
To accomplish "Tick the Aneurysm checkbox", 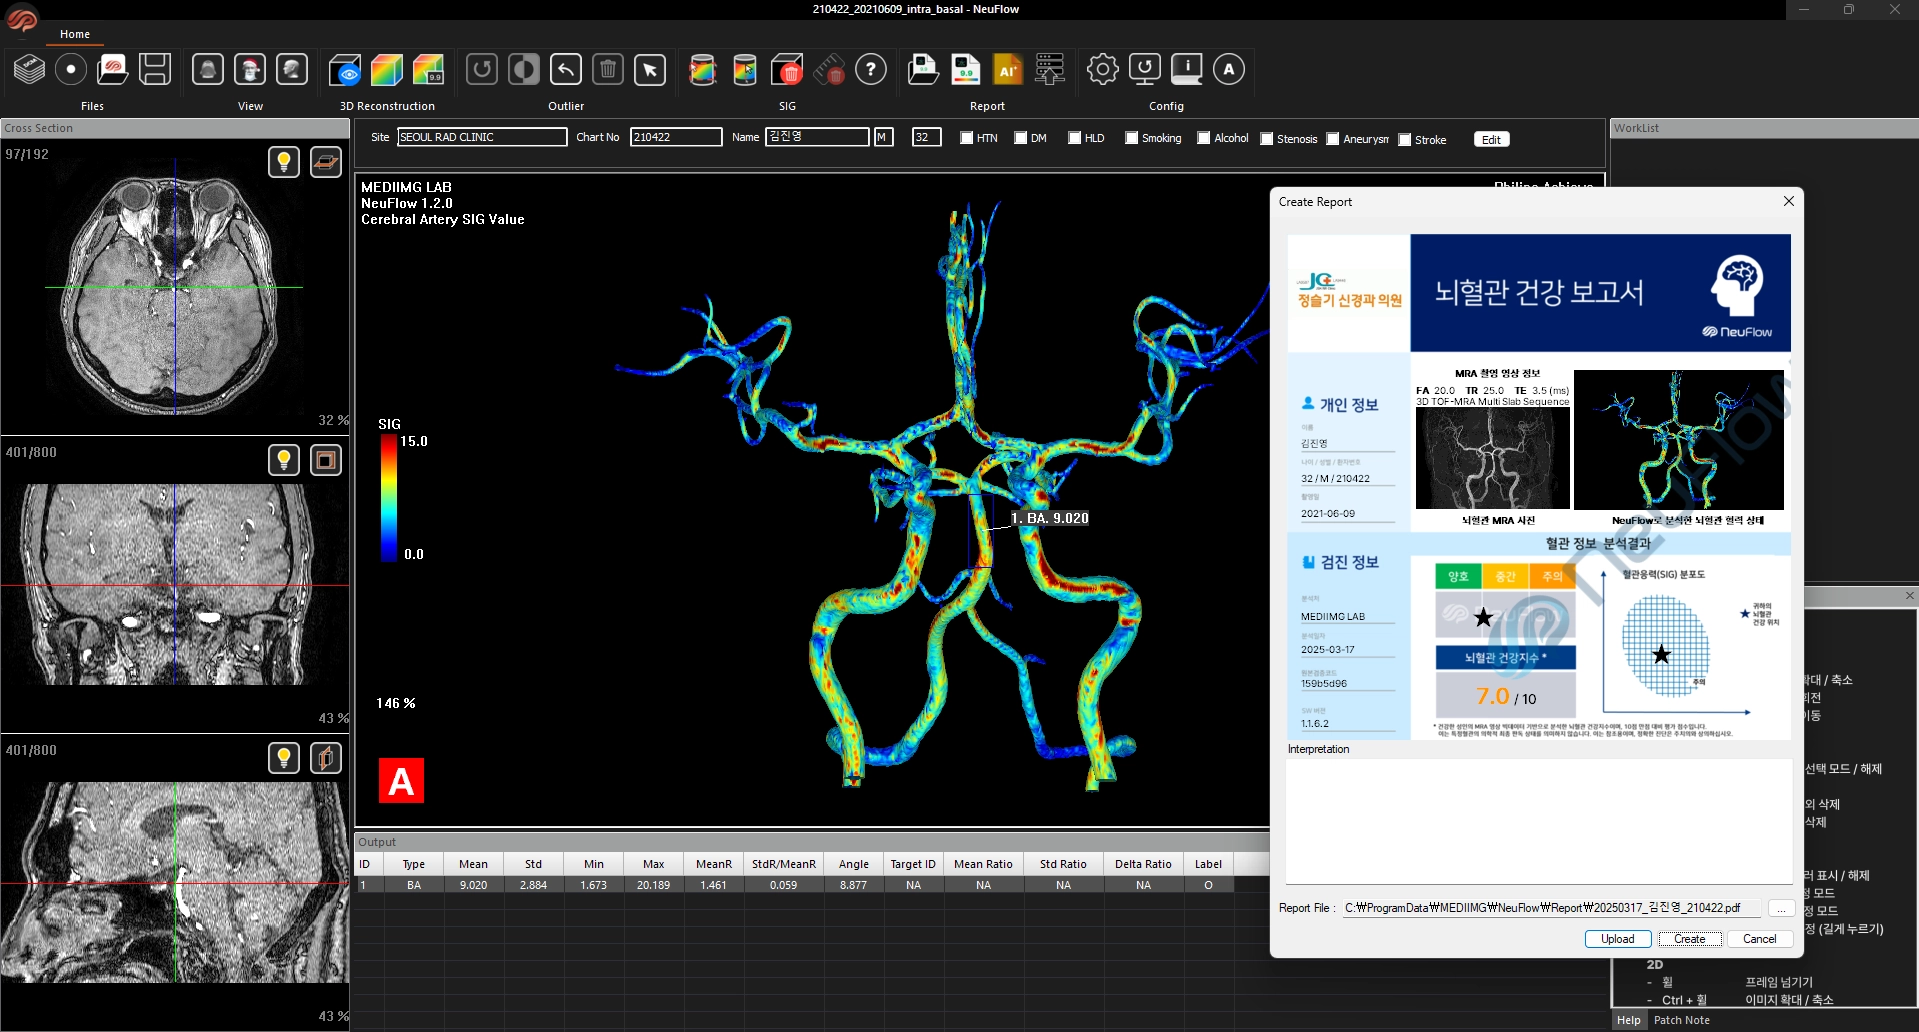I will (x=1332, y=139).
